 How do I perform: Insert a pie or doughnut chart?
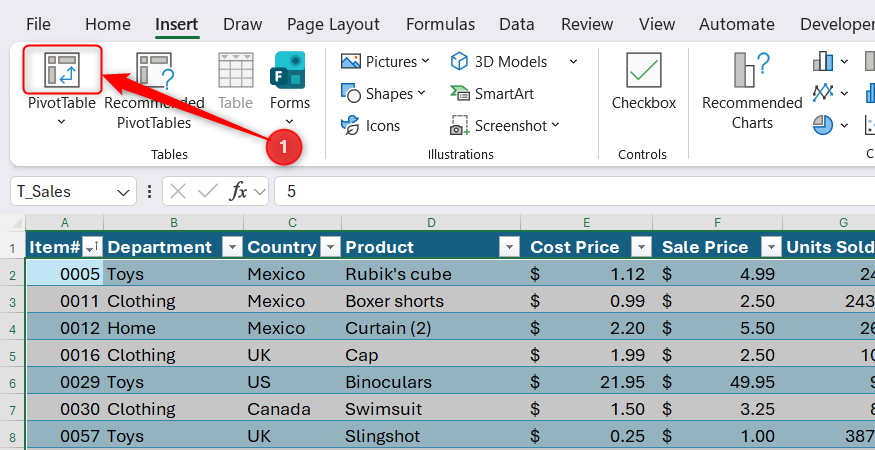[x=823, y=126]
